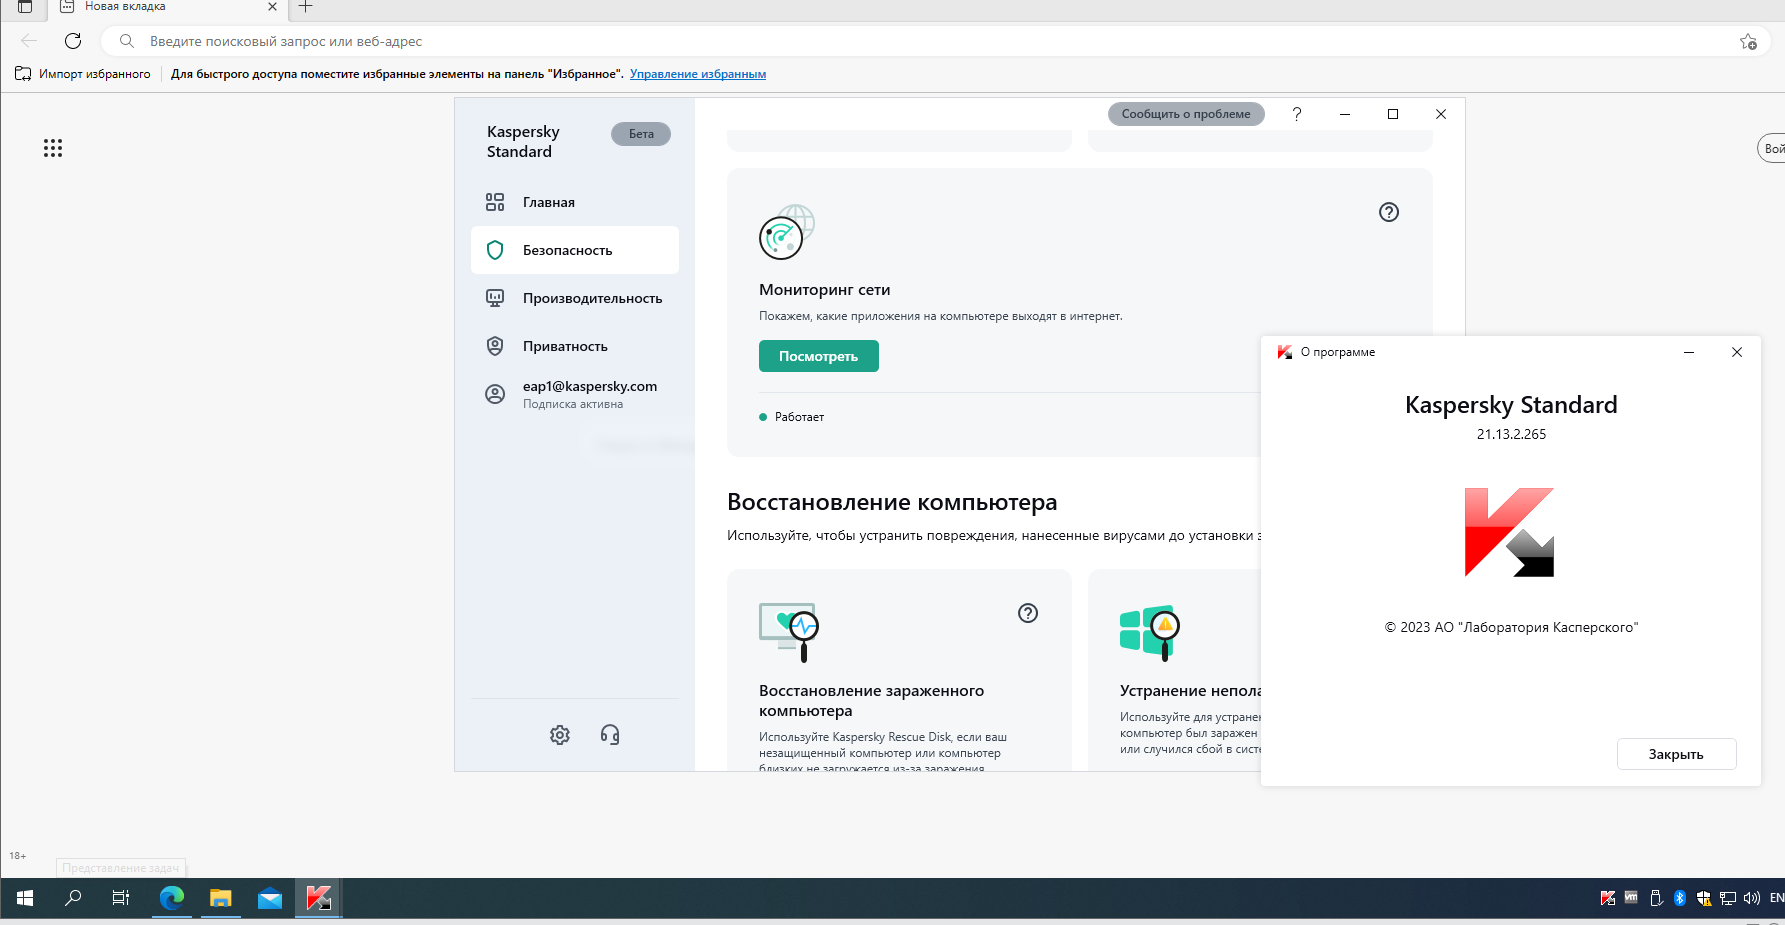This screenshot has width=1785, height=925.
Task: Click the Мониторинг сети radar icon
Action: coord(787,232)
